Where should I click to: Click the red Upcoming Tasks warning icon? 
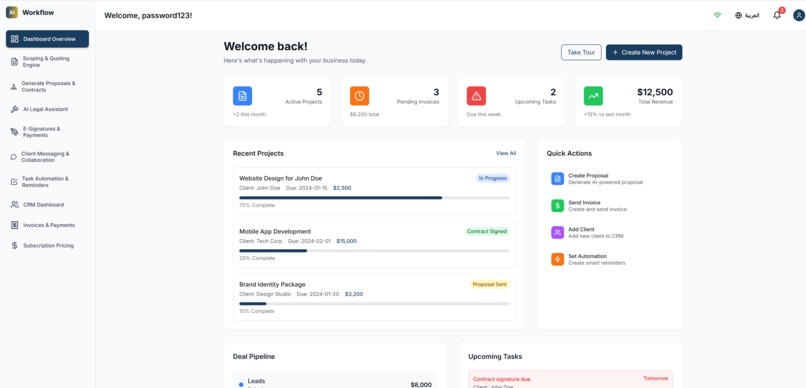tap(476, 96)
